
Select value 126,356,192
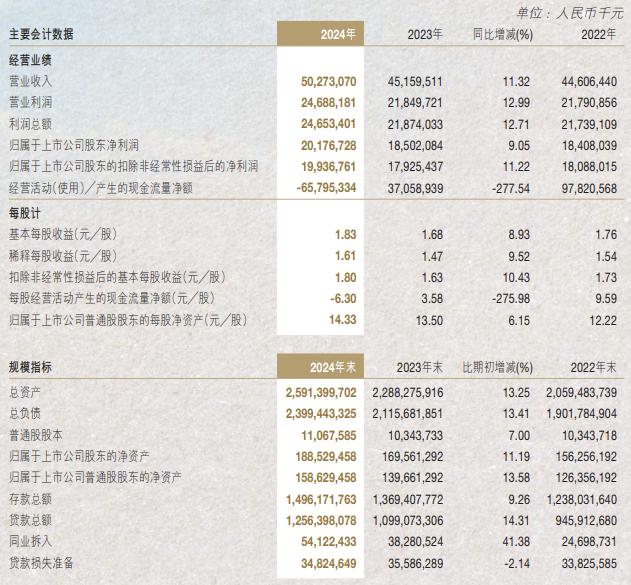point(587,478)
